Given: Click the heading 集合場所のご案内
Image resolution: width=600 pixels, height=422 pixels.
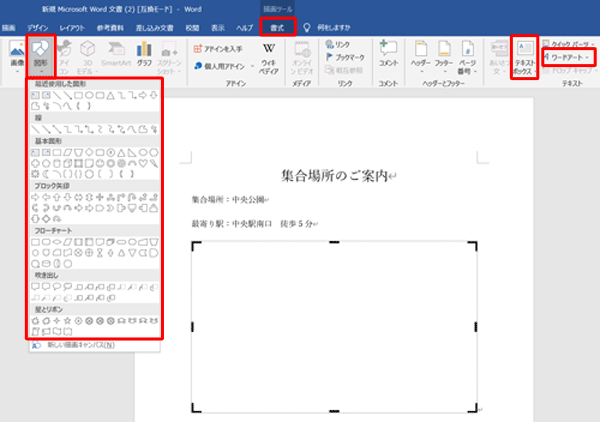Looking at the screenshot, I should (334, 176).
